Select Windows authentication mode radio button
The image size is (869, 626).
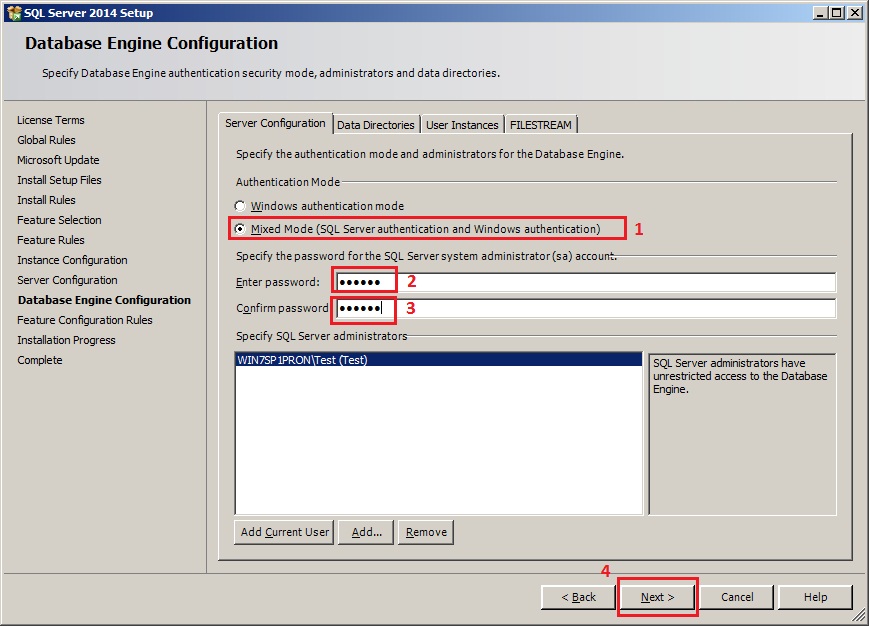point(239,206)
